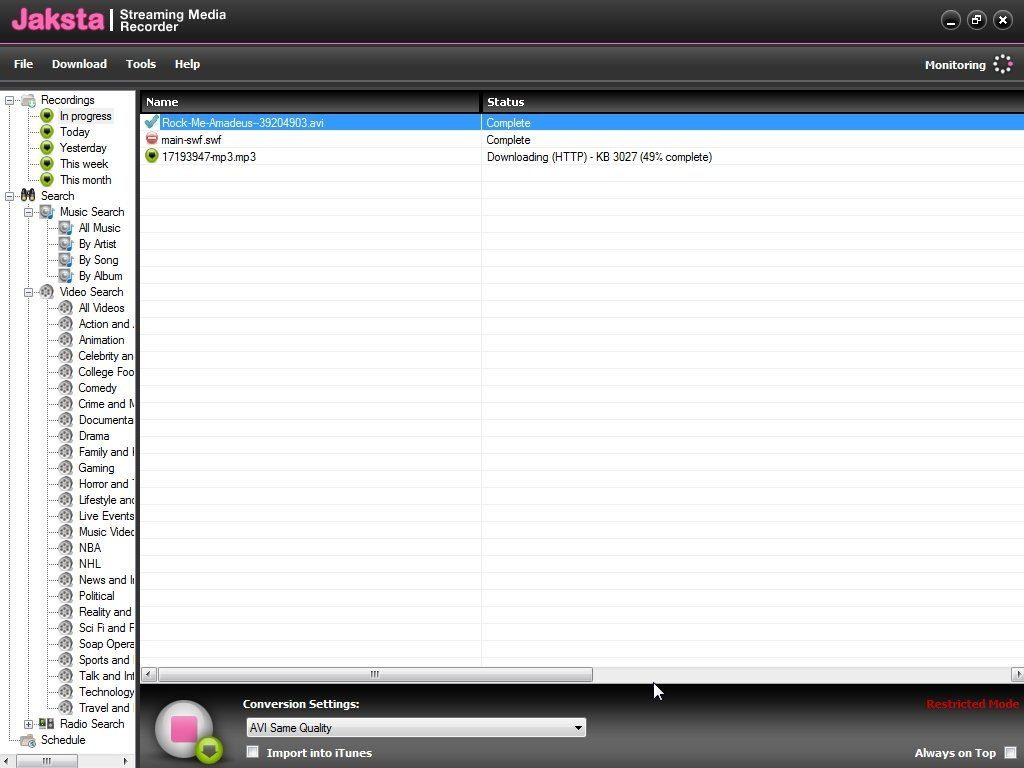Screen dimensions: 1024x768
Task: Collapse the Recordings tree branch
Action: click(9, 100)
